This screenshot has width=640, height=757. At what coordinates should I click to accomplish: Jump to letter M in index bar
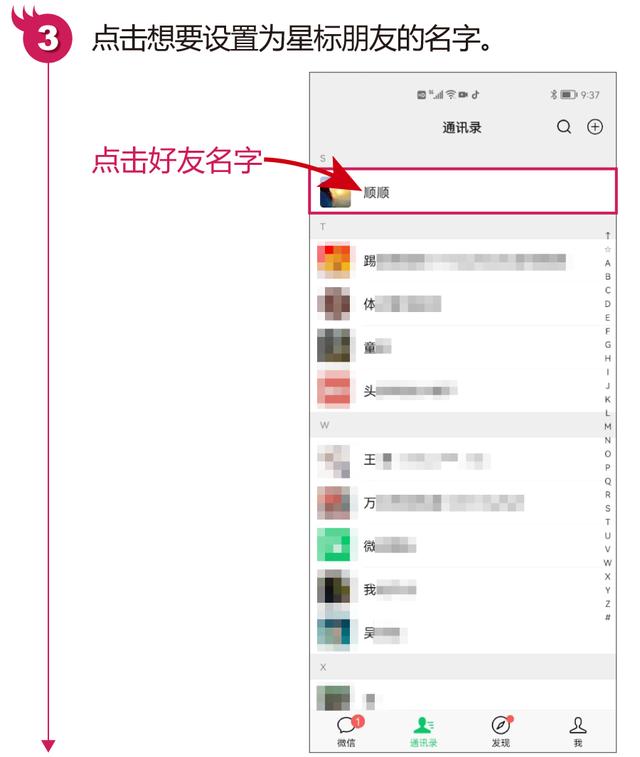click(608, 427)
